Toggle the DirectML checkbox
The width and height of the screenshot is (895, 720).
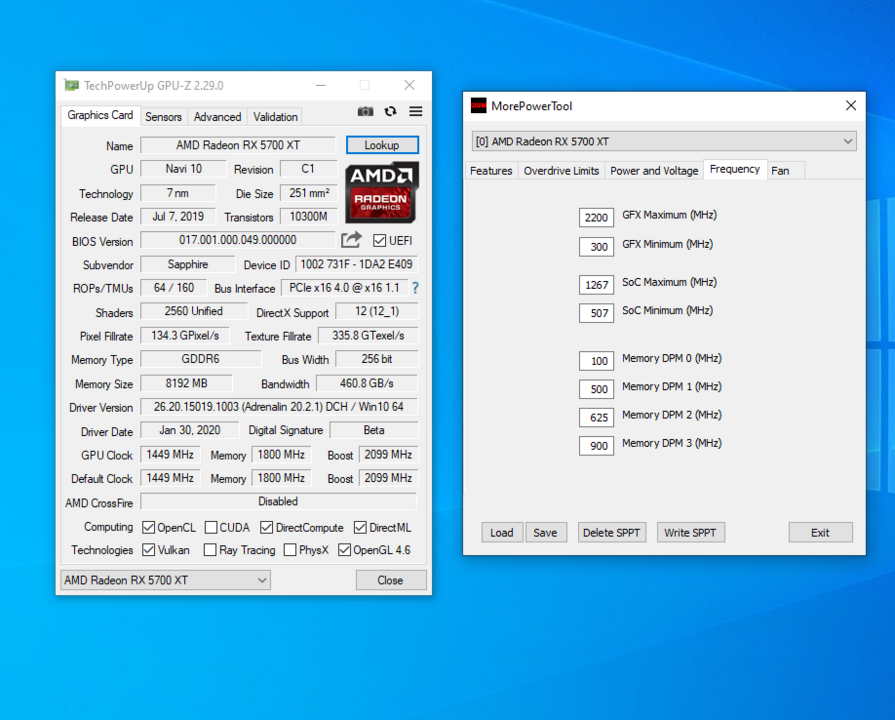click(360, 528)
